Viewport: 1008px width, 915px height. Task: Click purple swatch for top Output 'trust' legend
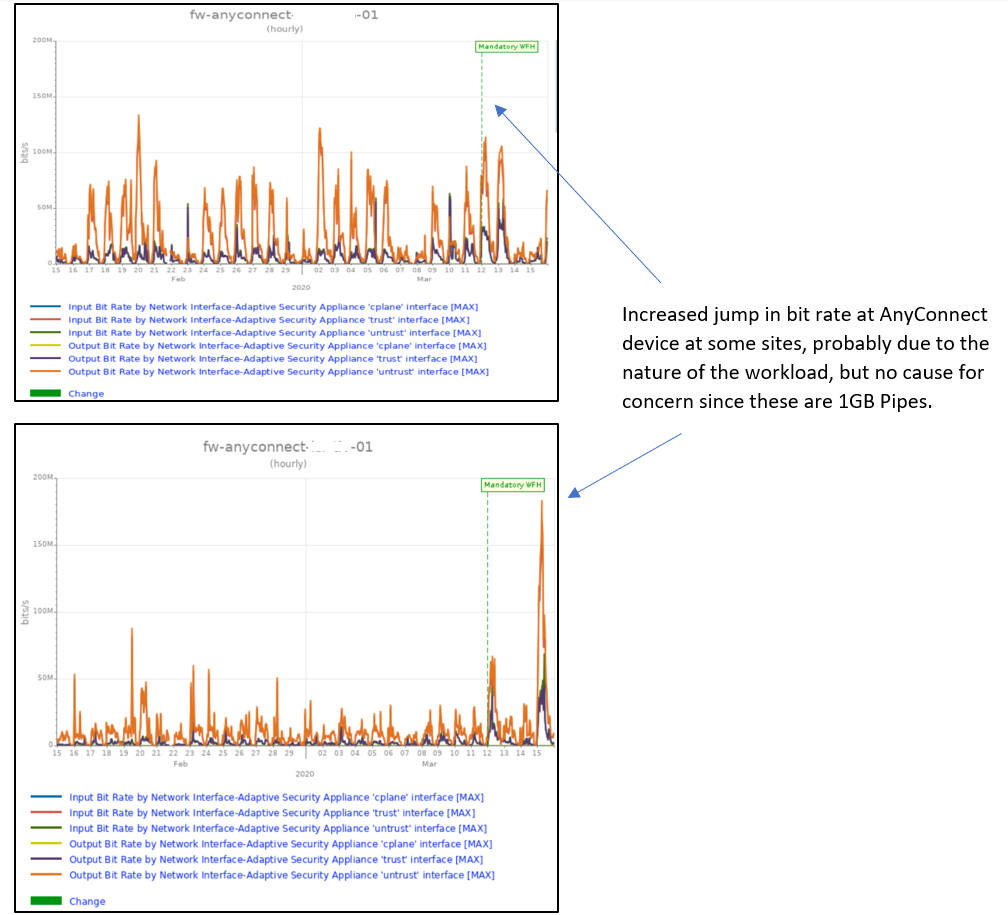[x=45, y=359]
